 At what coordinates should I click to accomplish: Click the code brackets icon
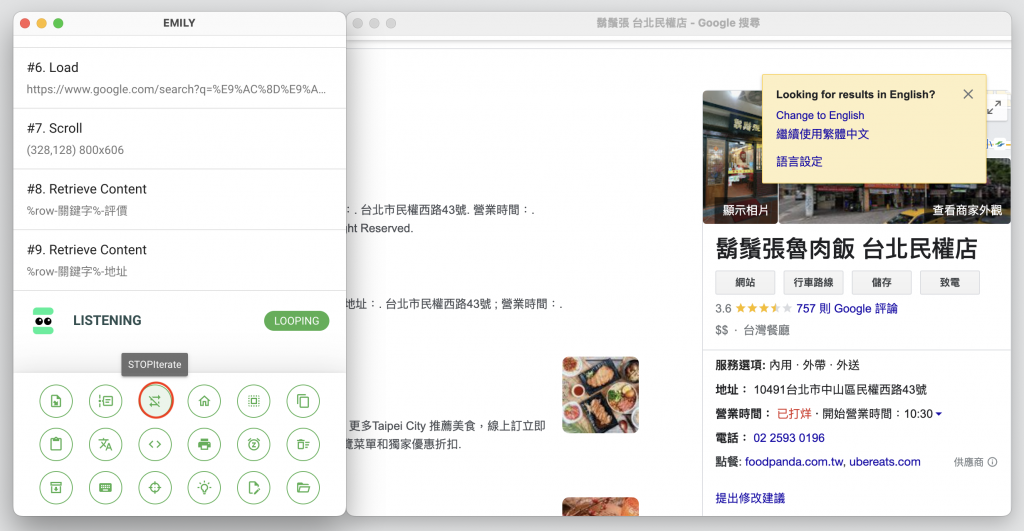click(x=155, y=444)
